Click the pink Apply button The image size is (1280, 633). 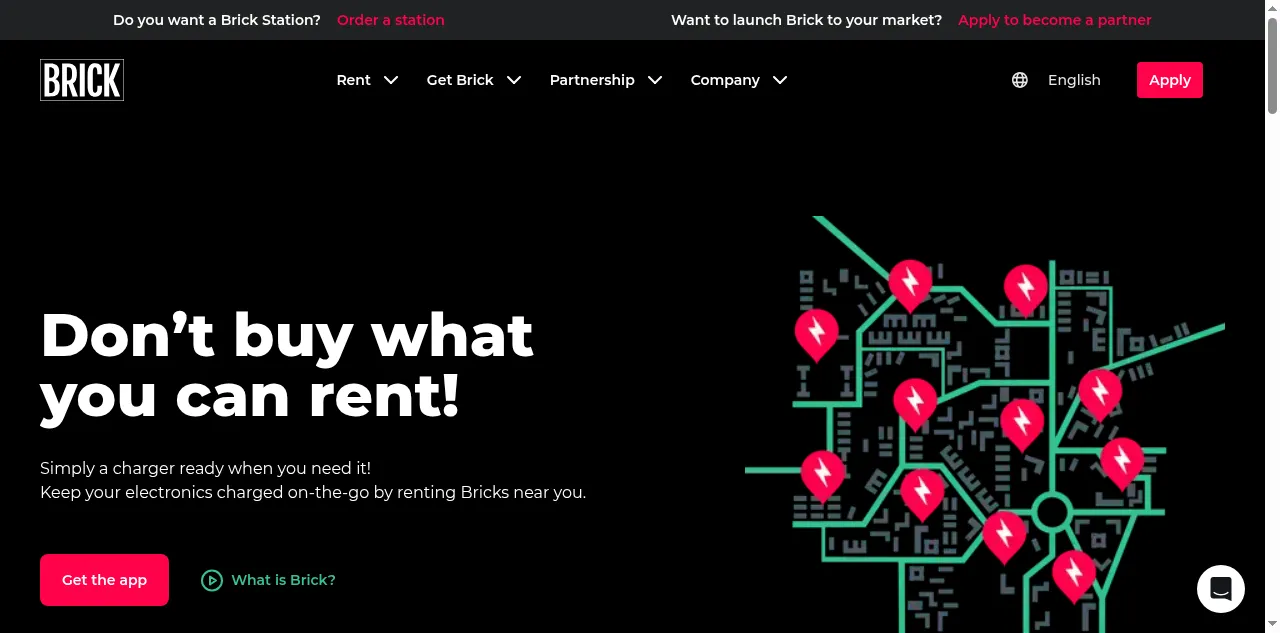click(1170, 80)
